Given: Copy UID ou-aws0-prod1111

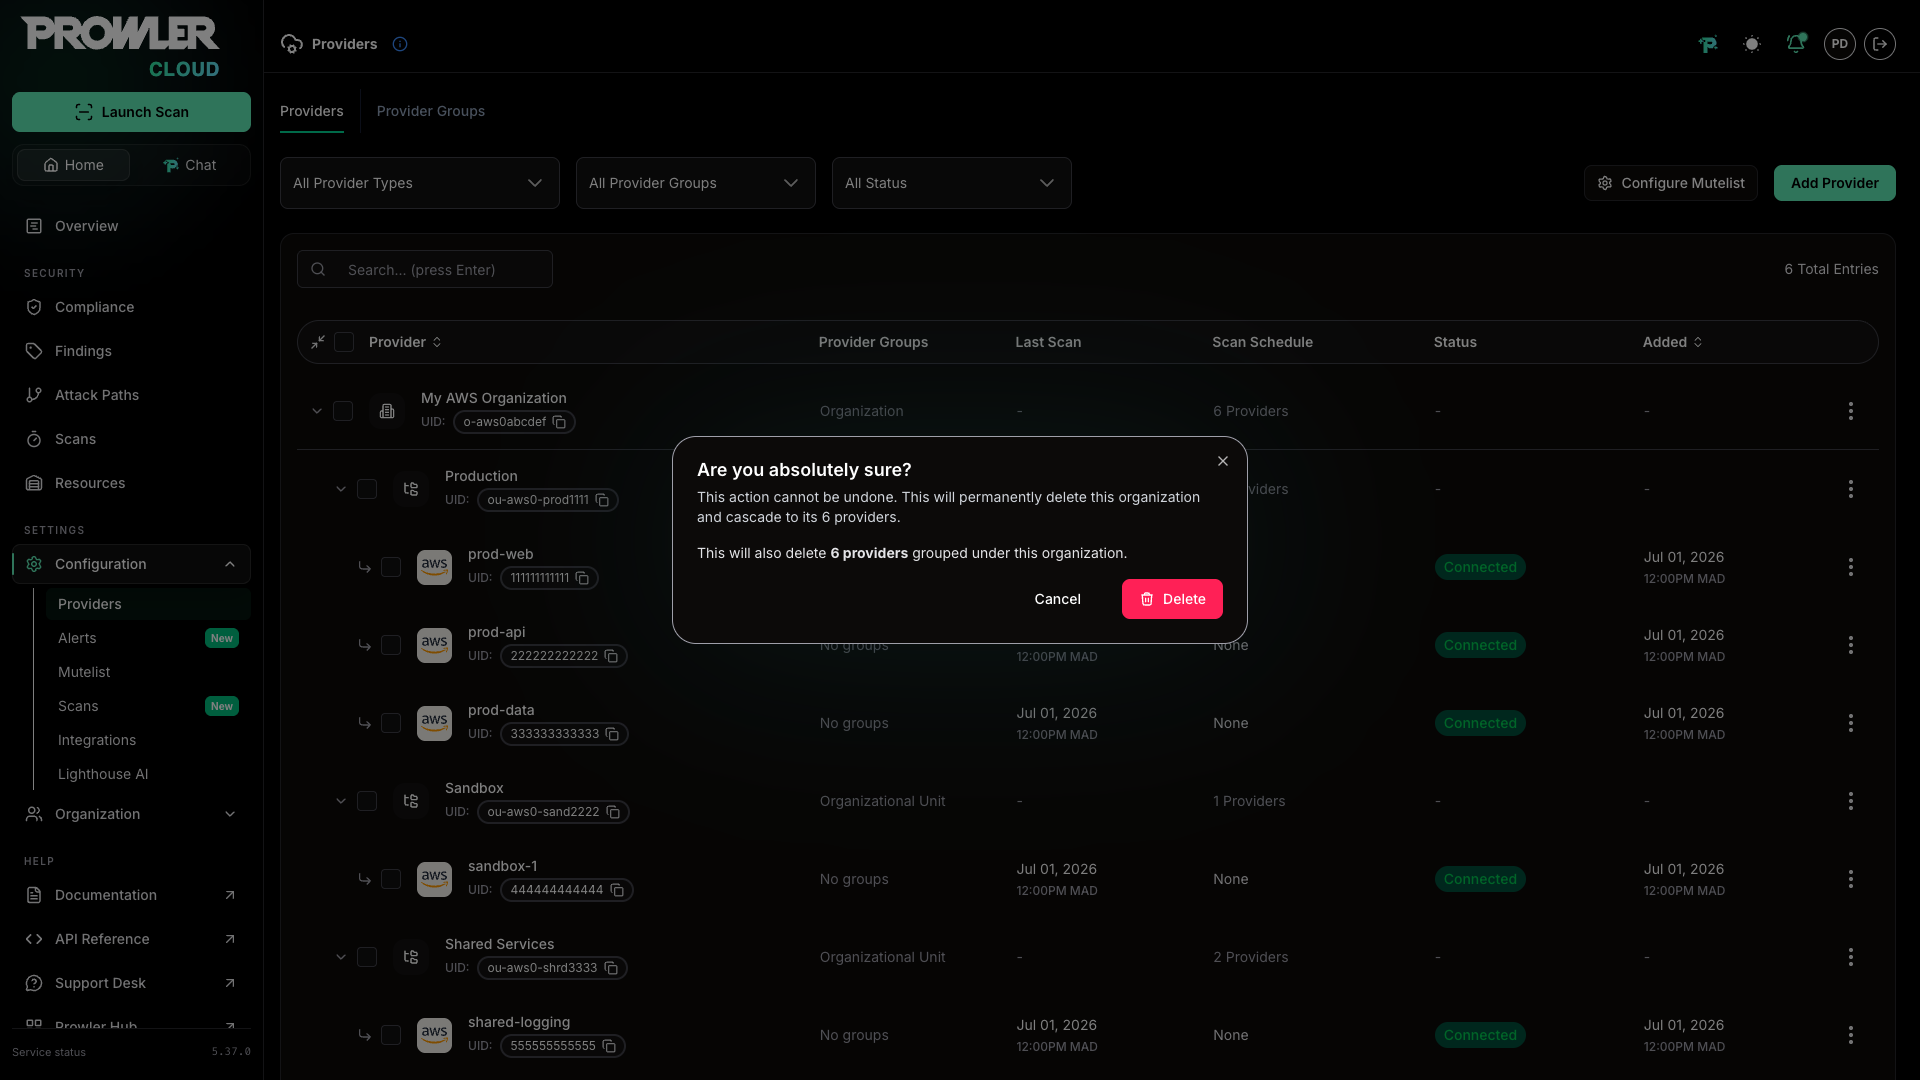Looking at the screenshot, I should pos(603,500).
